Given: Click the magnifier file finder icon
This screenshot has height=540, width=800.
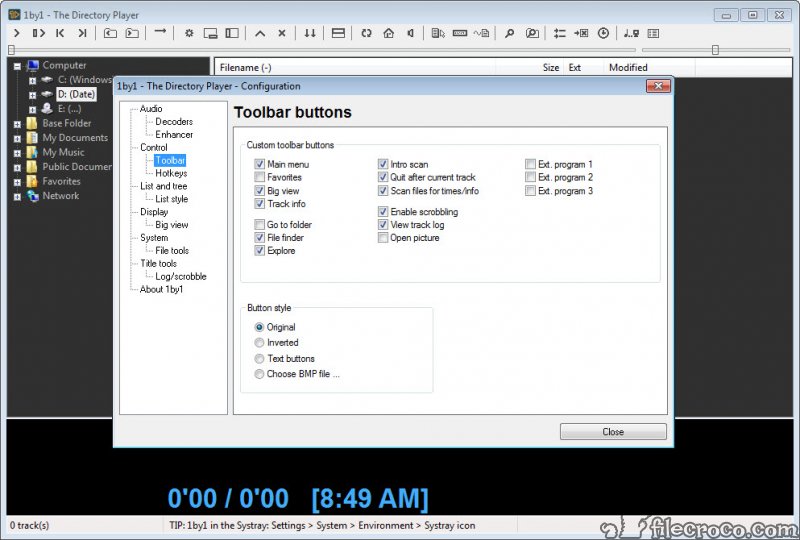Looking at the screenshot, I should pos(509,33).
